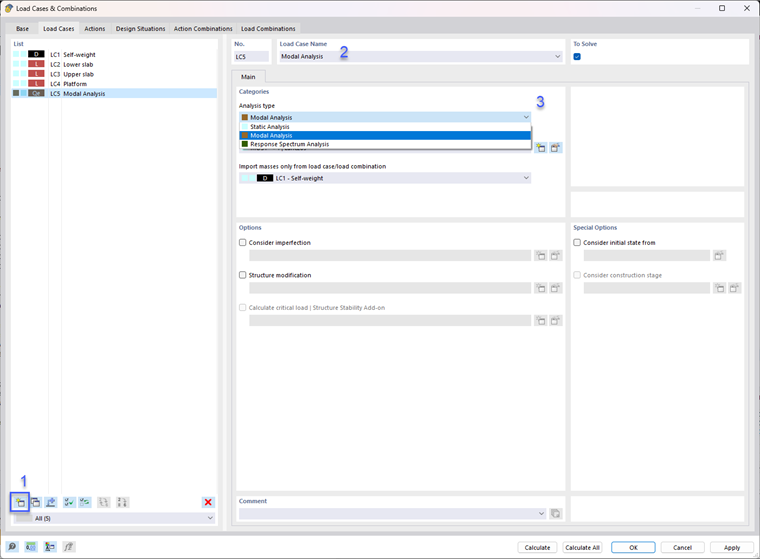Click the new load case icon under the list
The width and height of the screenshot is (760, 559).
tap(20, 502)
